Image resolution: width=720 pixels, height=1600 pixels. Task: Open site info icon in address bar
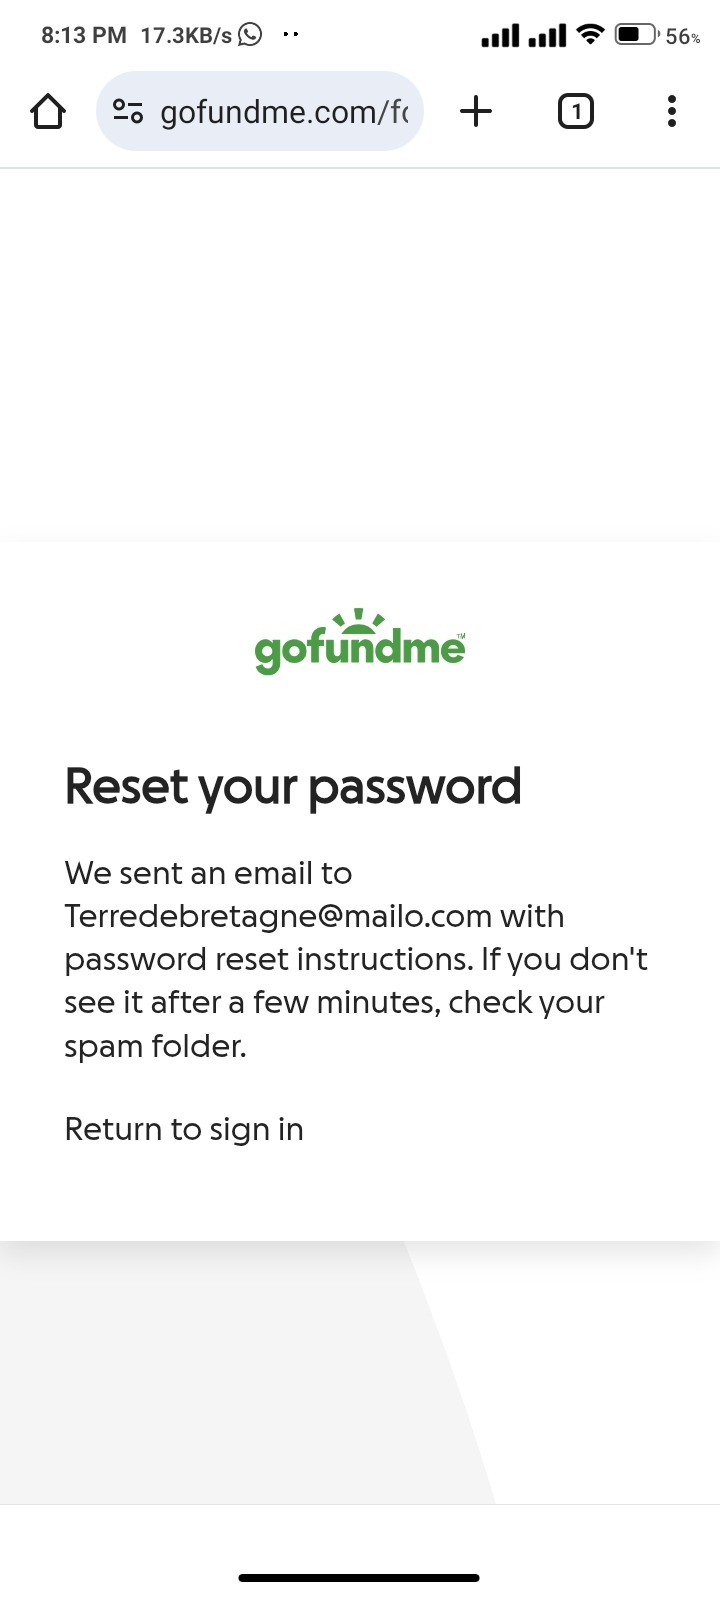tap(127, 111)
